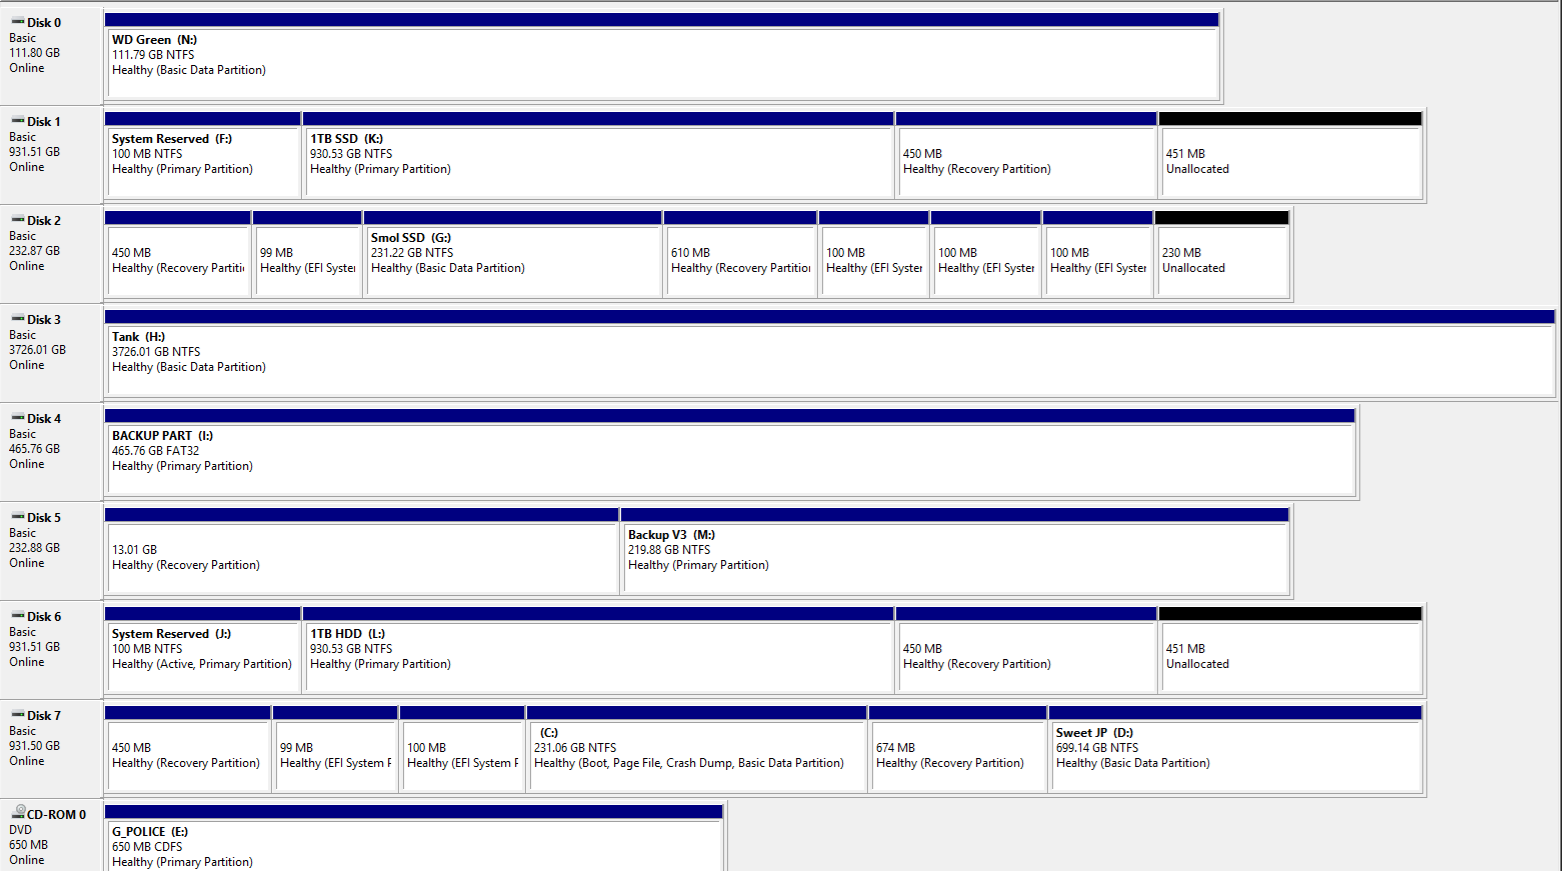This screenshot has height=871, width=1562.
Task: Select the 610 MB recovery partition
Action: [740, 254]
